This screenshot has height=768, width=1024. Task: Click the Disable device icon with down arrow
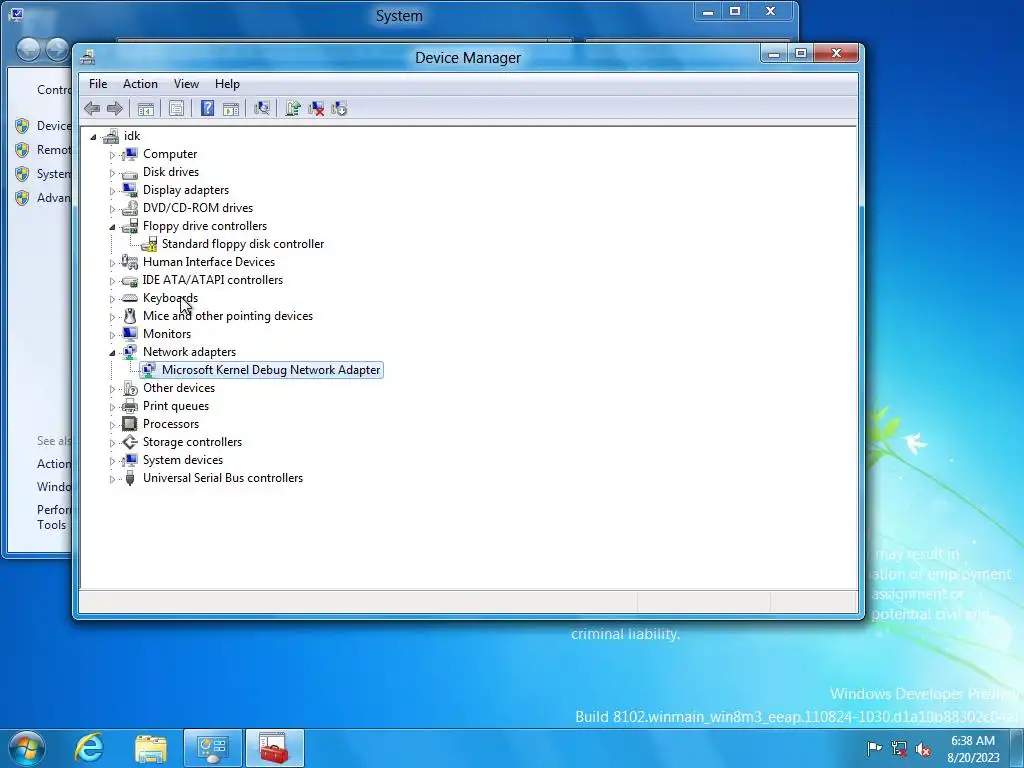tap(339, 108)
